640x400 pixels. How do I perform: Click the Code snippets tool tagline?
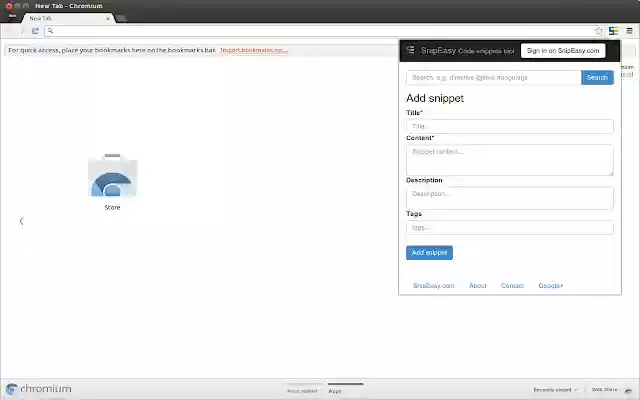tap(486, 51)
